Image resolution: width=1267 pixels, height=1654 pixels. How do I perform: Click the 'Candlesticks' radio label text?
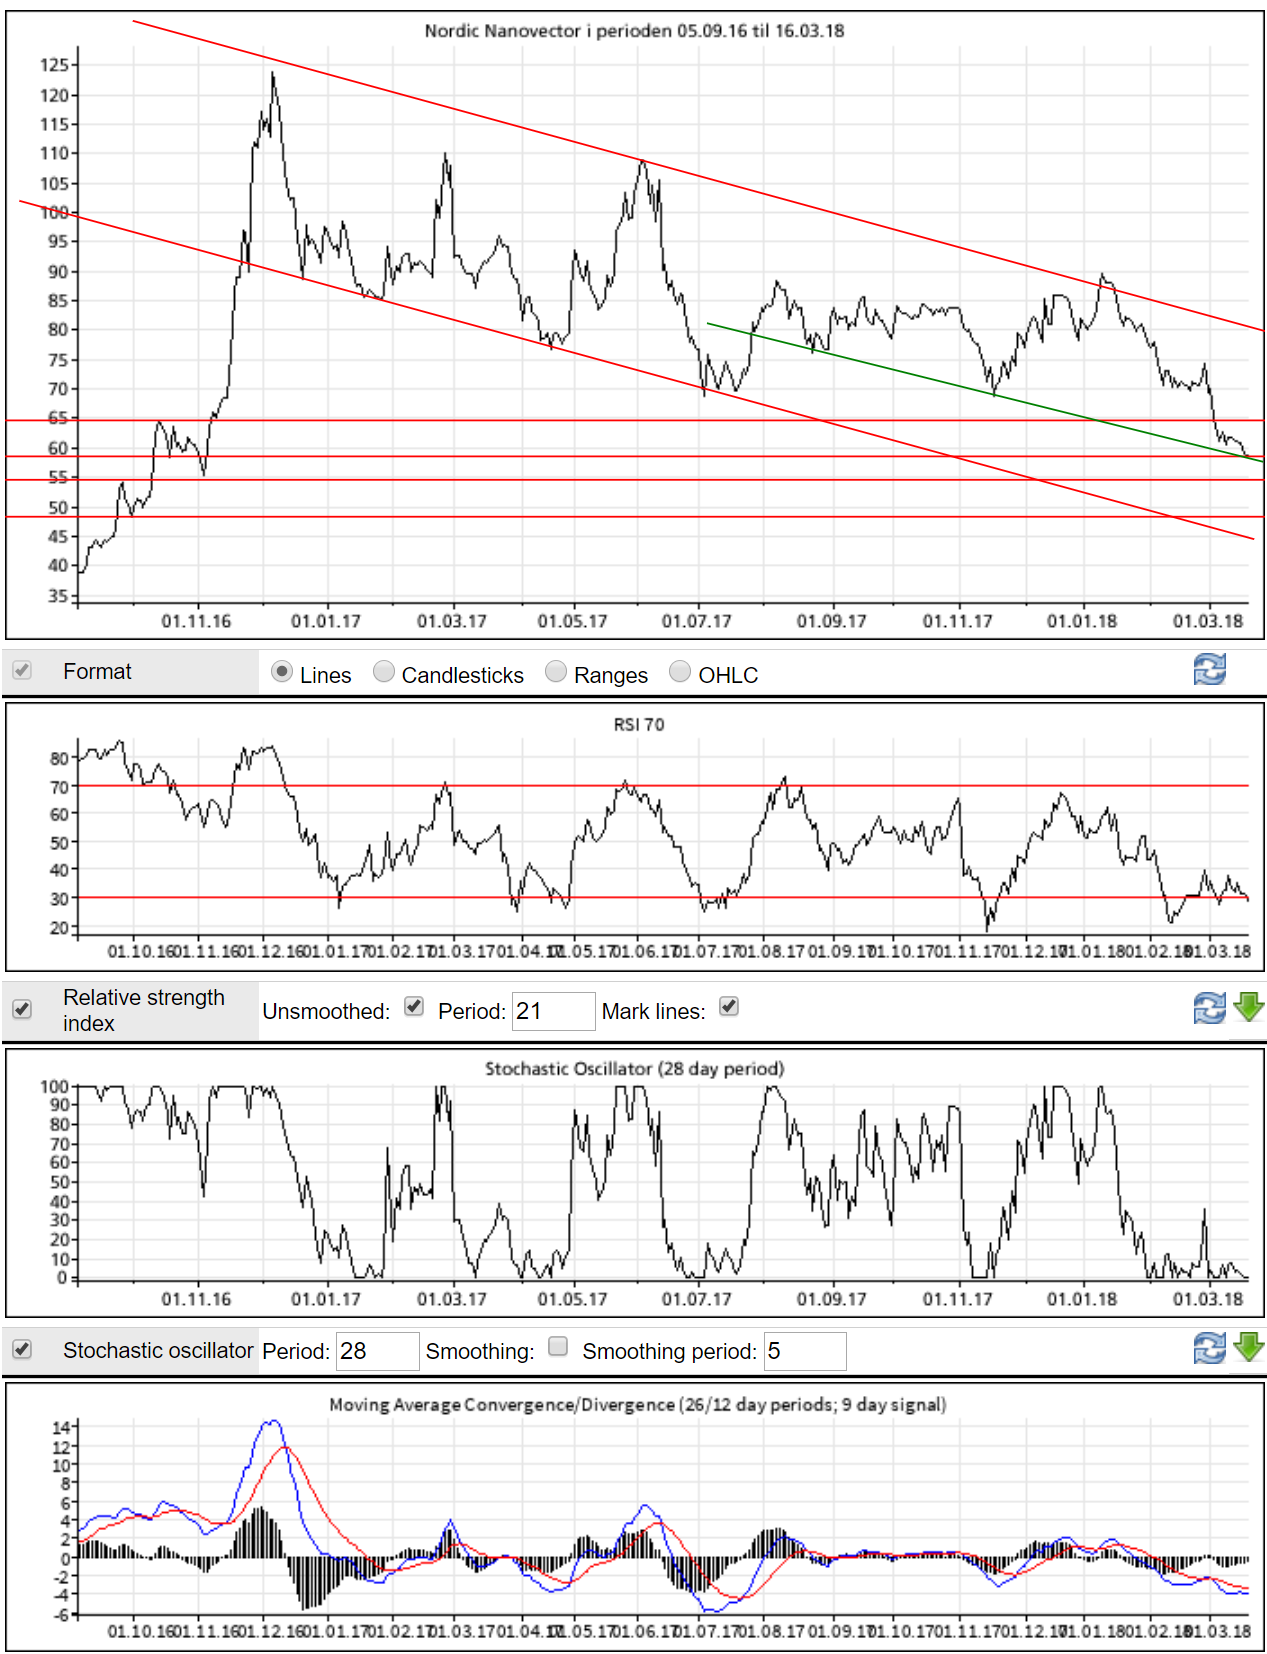pos(463,675)
